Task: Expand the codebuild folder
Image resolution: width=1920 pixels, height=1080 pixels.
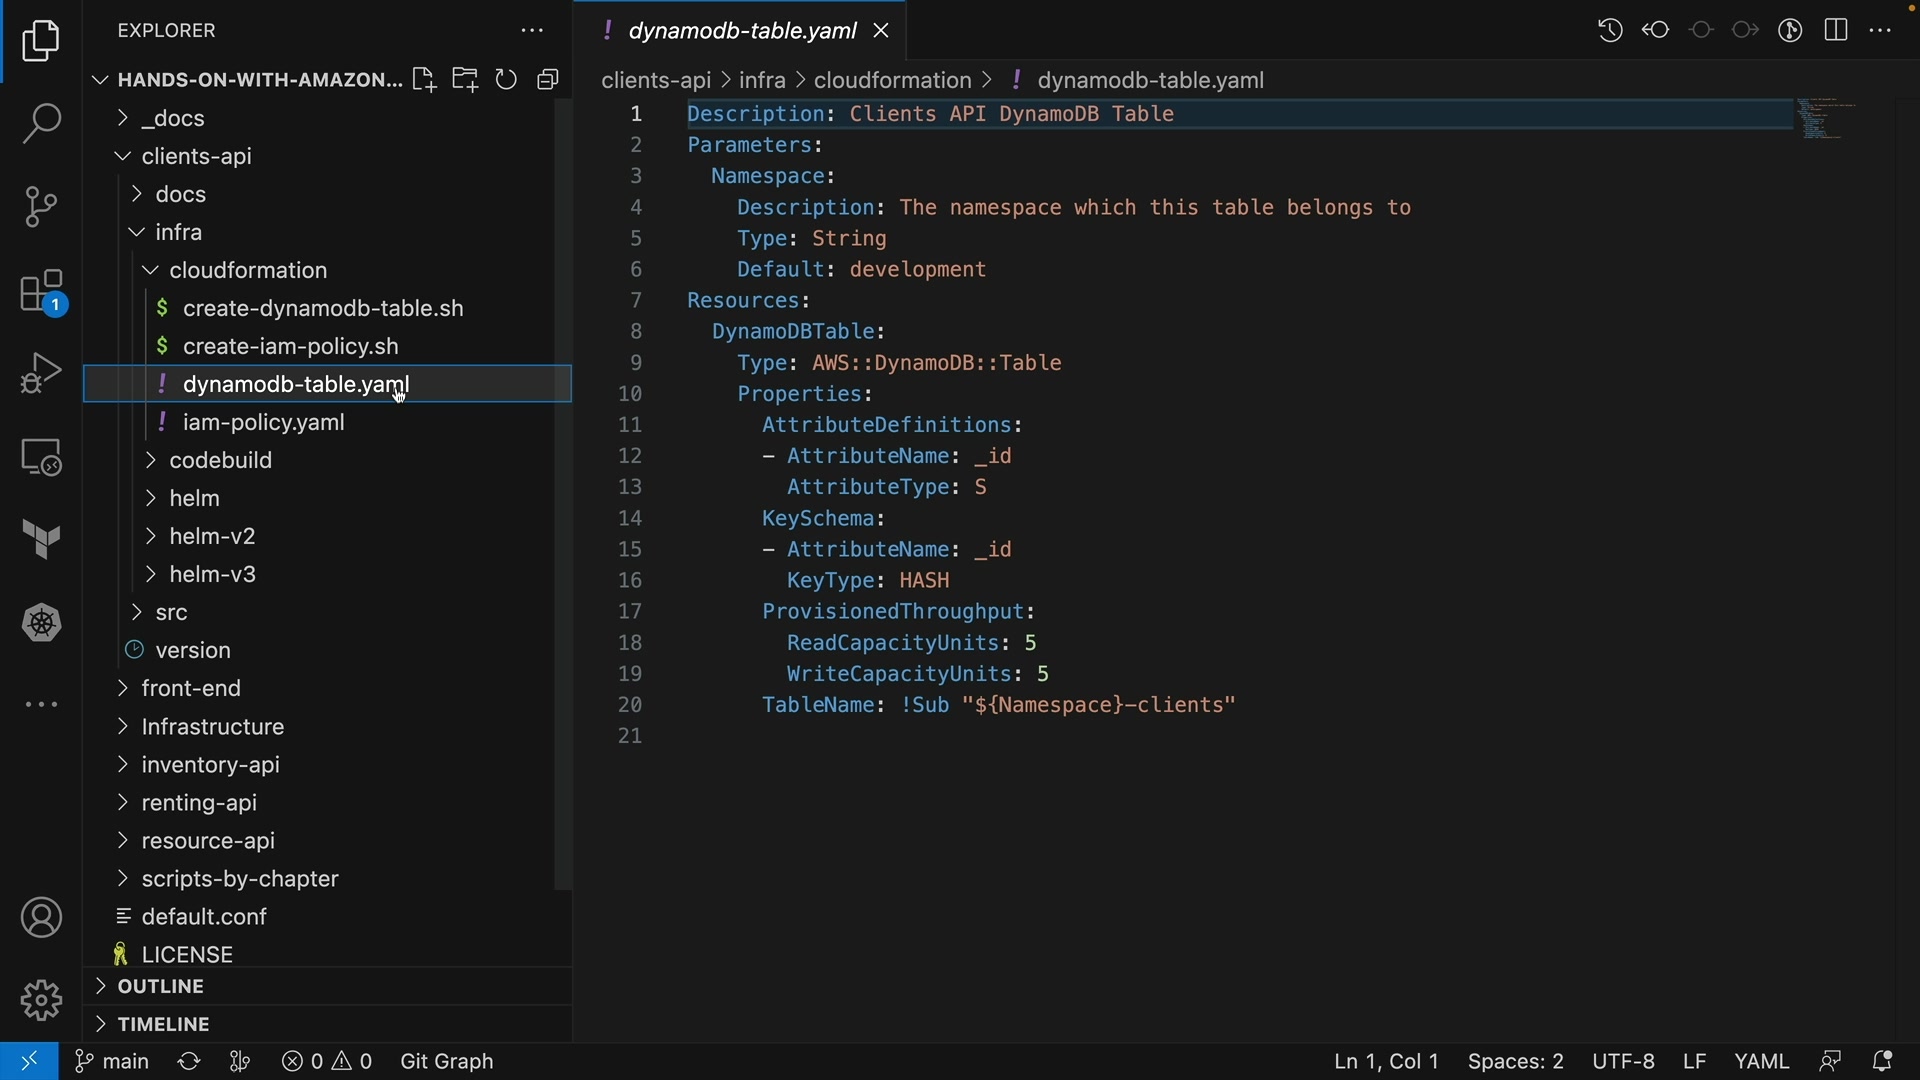Action: pyautogui.click(x=221, y=461)
